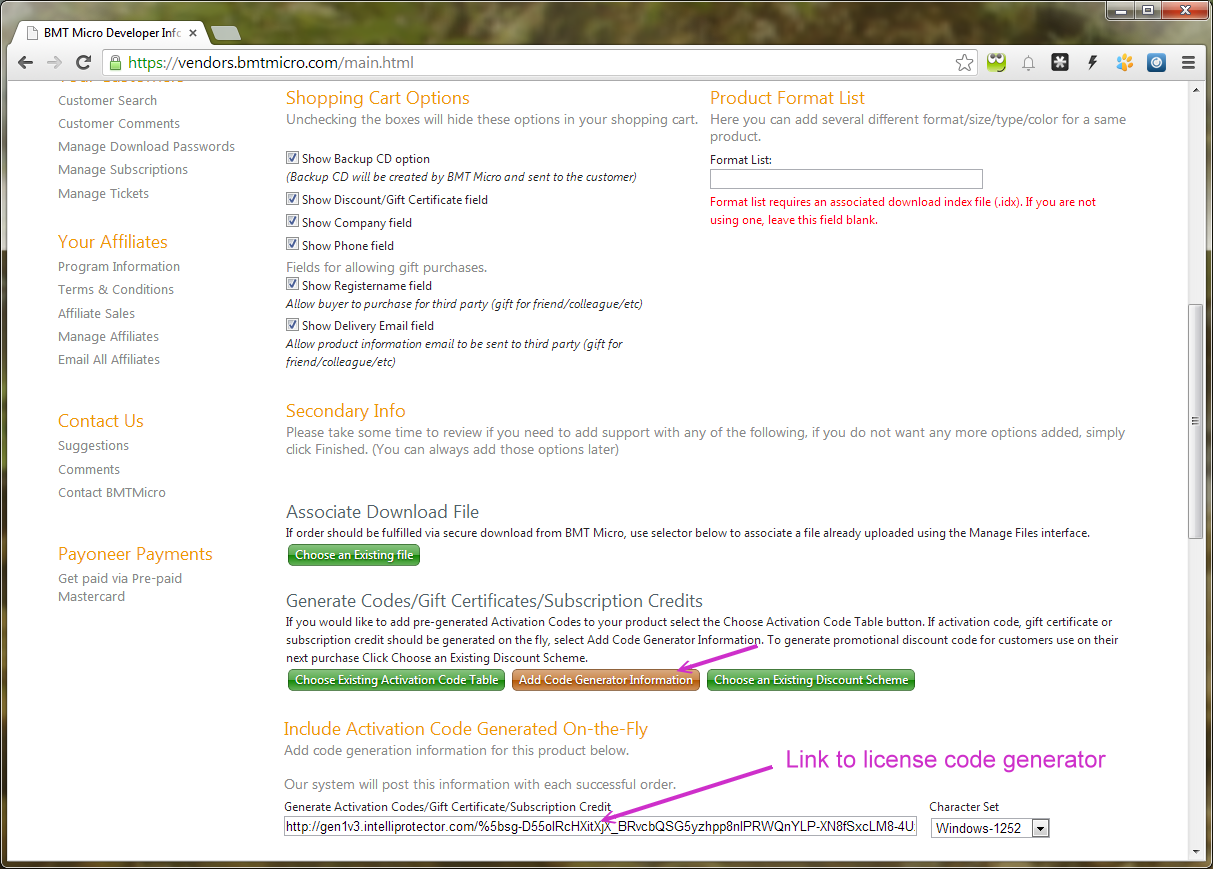Click the page scrollbar thumb
The height and width of the screenshot is (869, 1213).
pyautogui.click(x=1196, y=422)
